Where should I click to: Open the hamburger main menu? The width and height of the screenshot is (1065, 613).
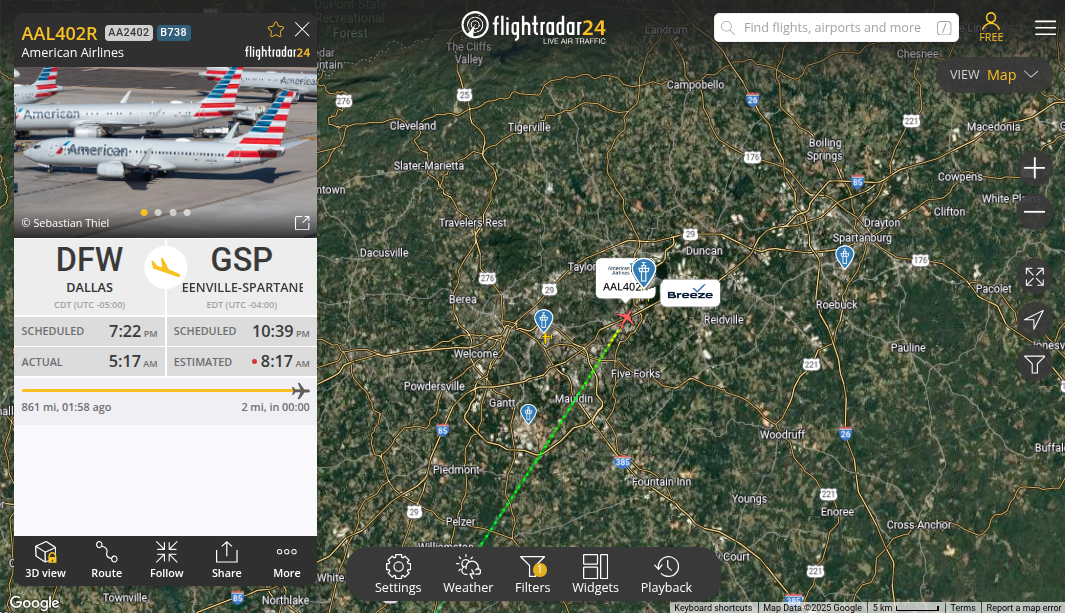point(1045,28)
